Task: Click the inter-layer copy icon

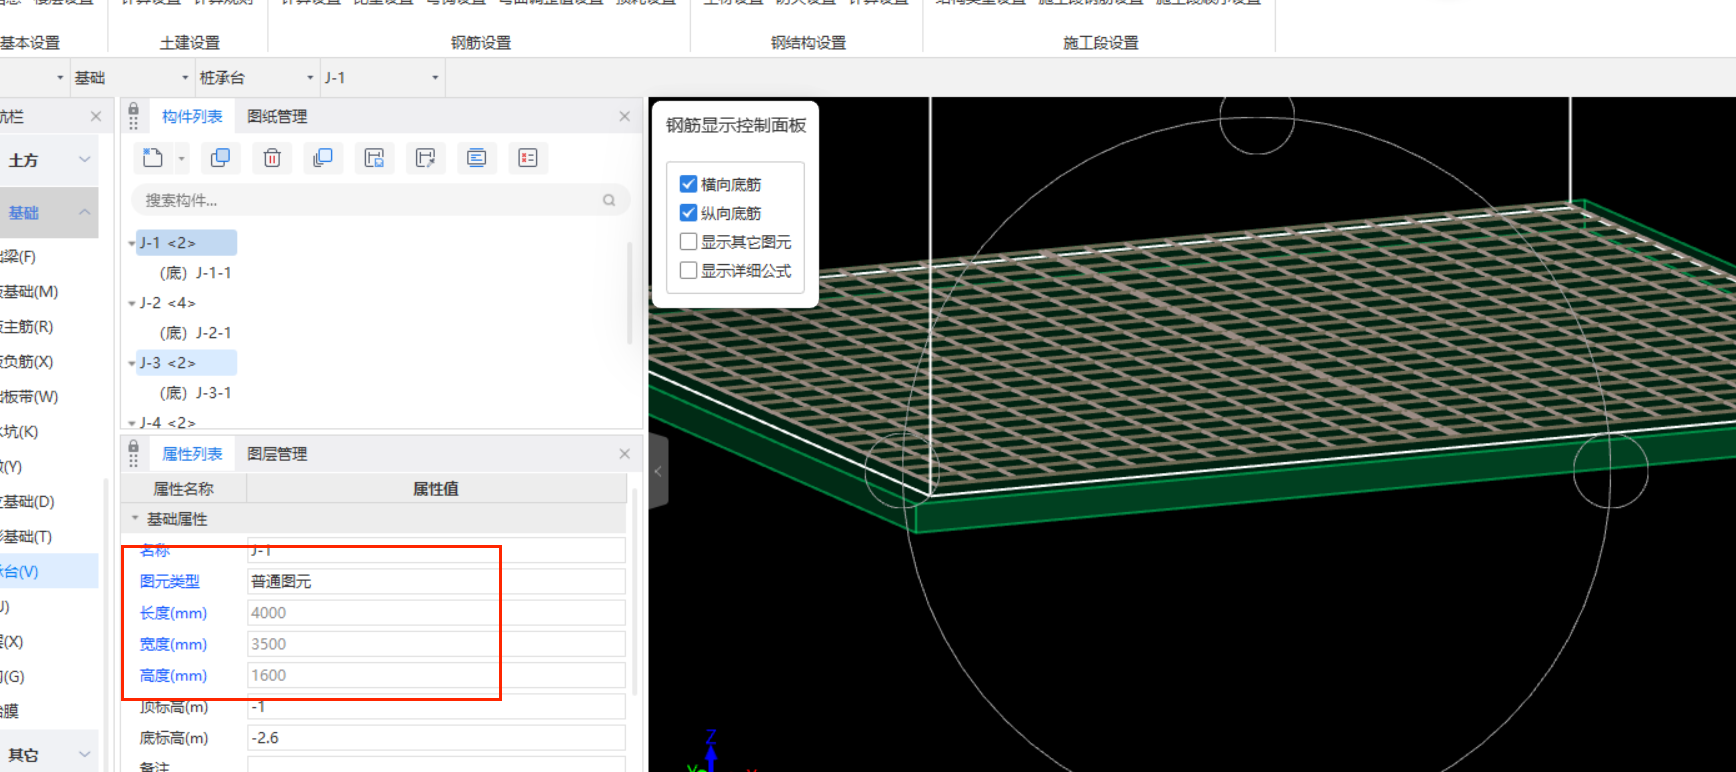Action: click(323, 158)
